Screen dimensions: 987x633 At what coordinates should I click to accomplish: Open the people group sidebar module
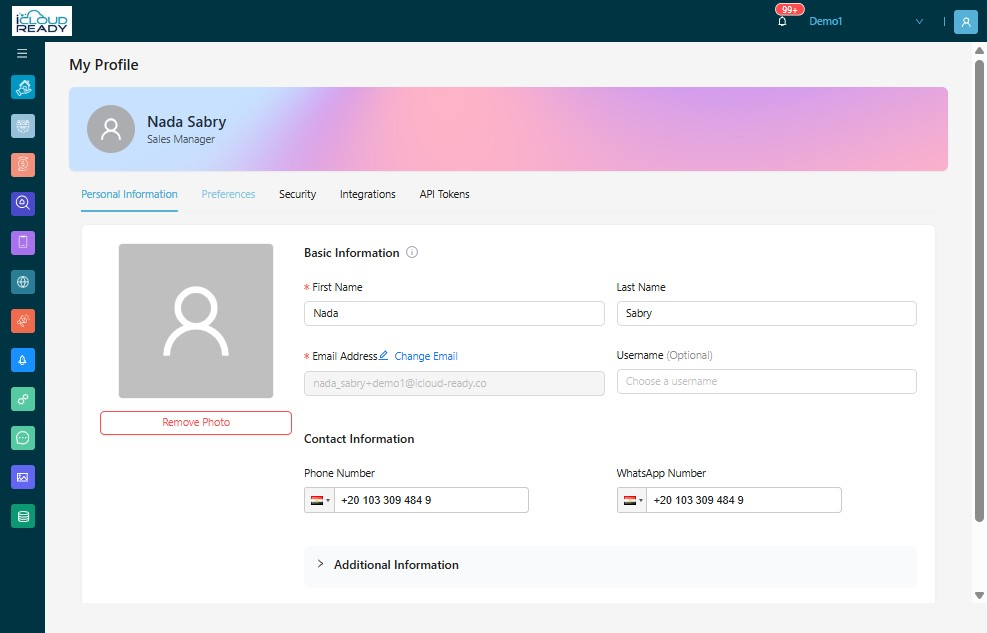tap(23, 126)
